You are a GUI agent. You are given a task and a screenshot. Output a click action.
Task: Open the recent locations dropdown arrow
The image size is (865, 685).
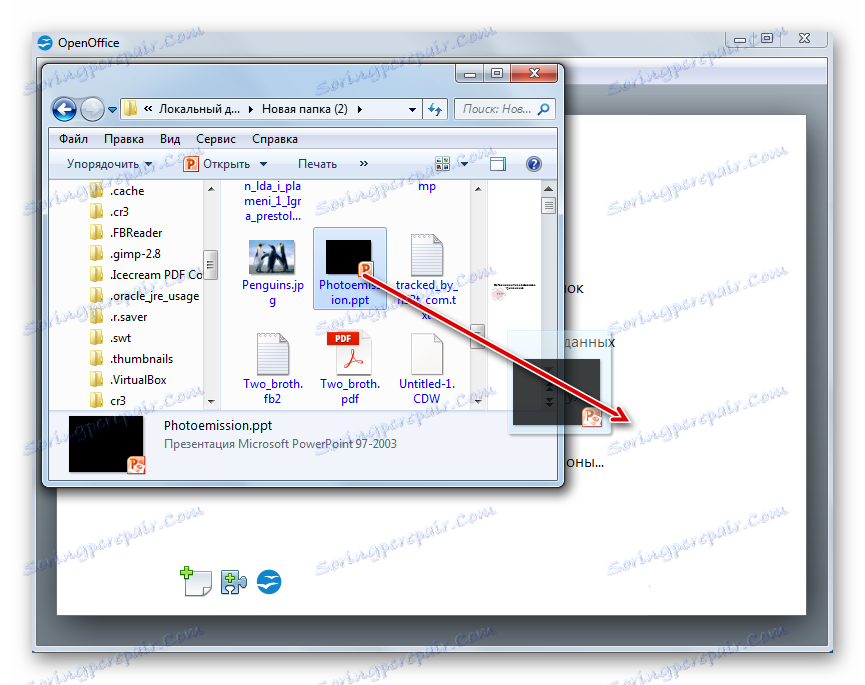click(x=112, y=110)
